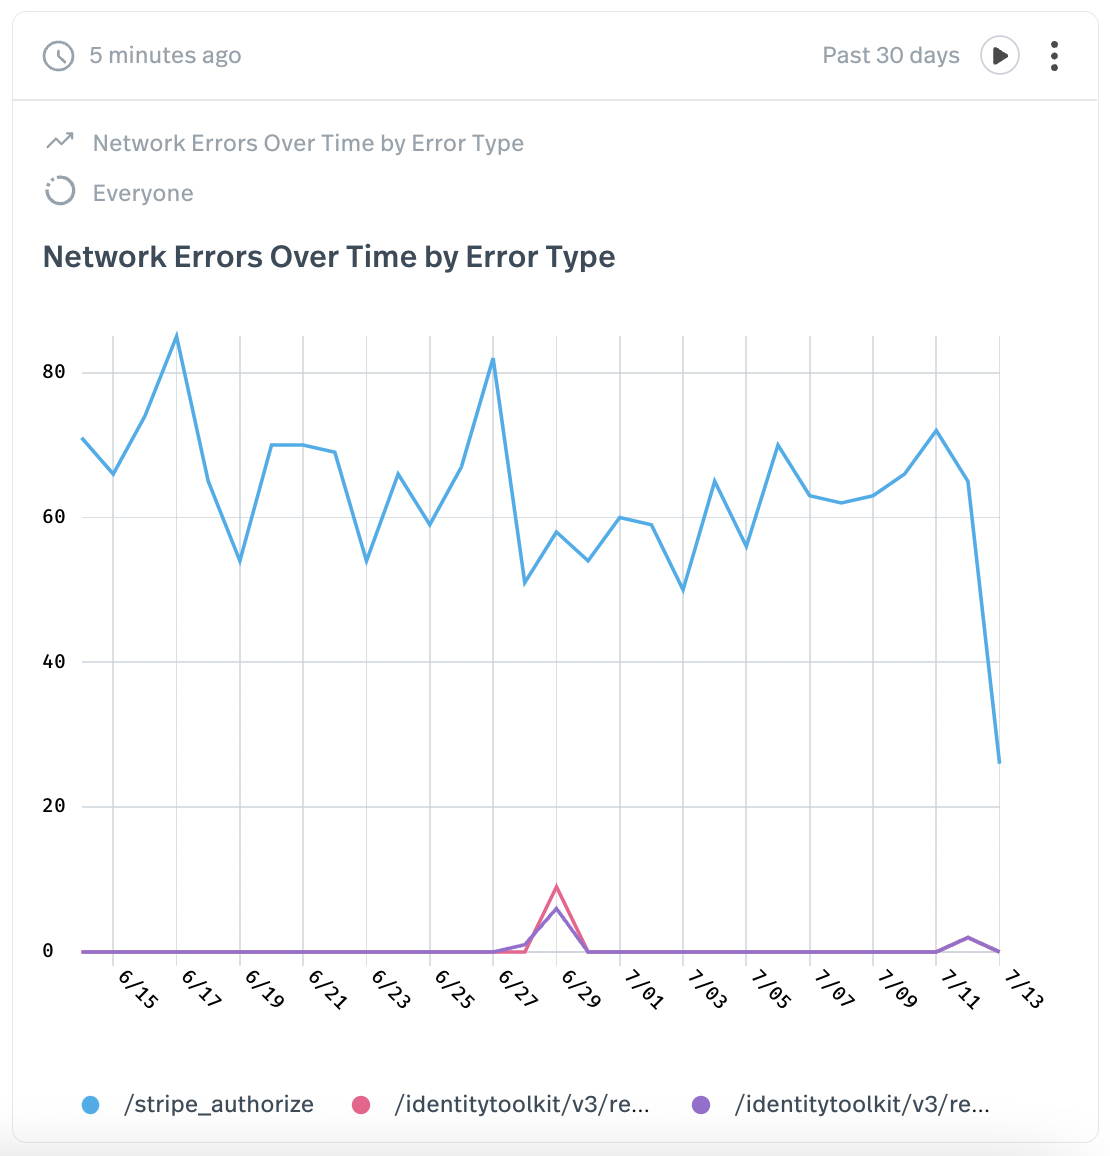The height and width of the screenshot is (1156, 1110).
Task: Click the blue /stripe_authorize legend dot
Action: click(x=91, y=1105)
